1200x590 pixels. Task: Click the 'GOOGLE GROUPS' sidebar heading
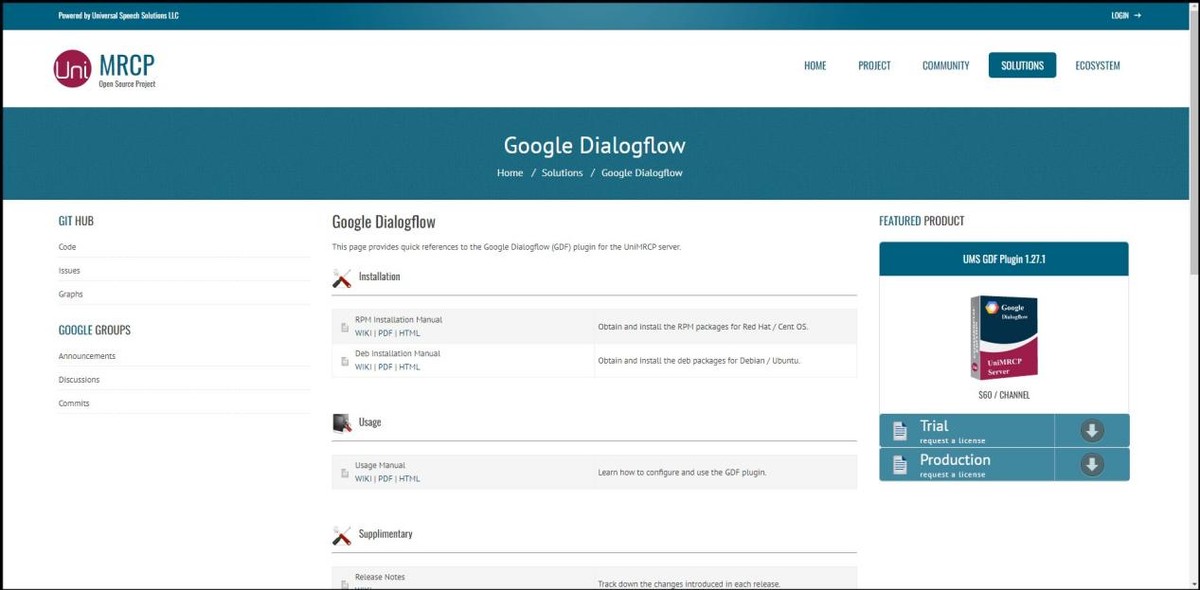[95, 330]
